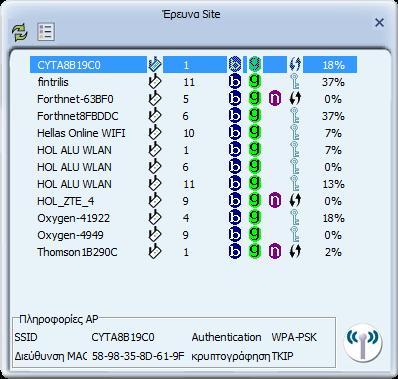
Task: Click the network type icon beside Hellas Online WIFI
Action: tap(154, 132)
